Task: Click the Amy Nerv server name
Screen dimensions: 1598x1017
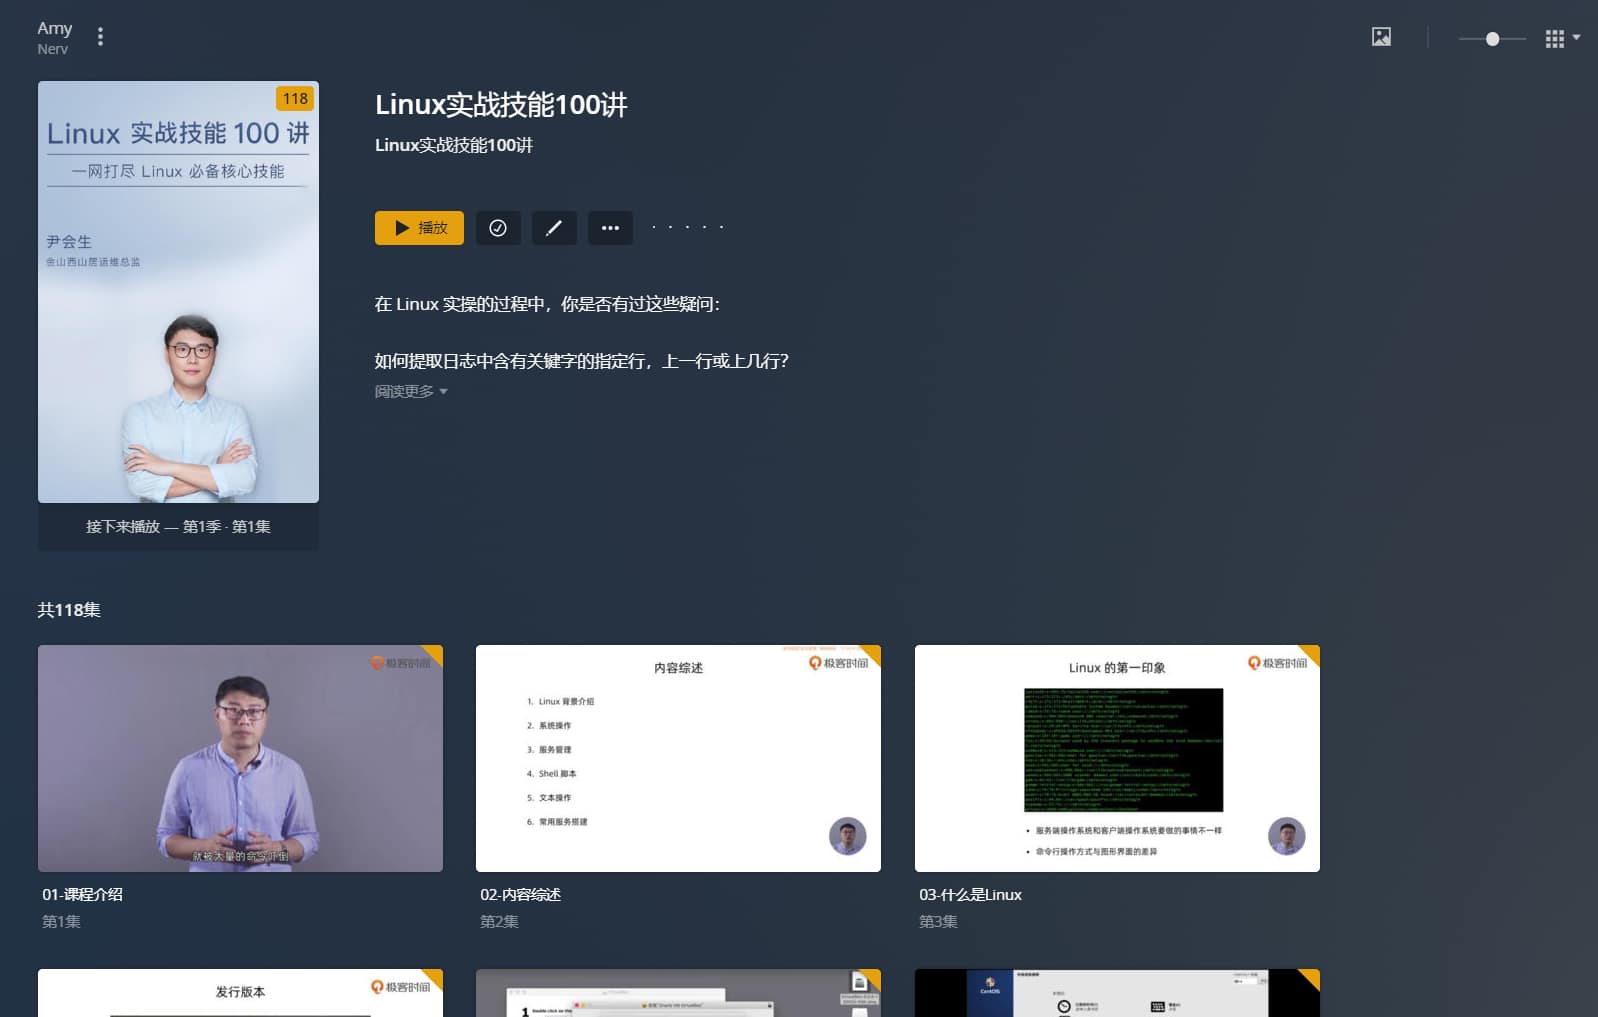Action: point(55,38)
